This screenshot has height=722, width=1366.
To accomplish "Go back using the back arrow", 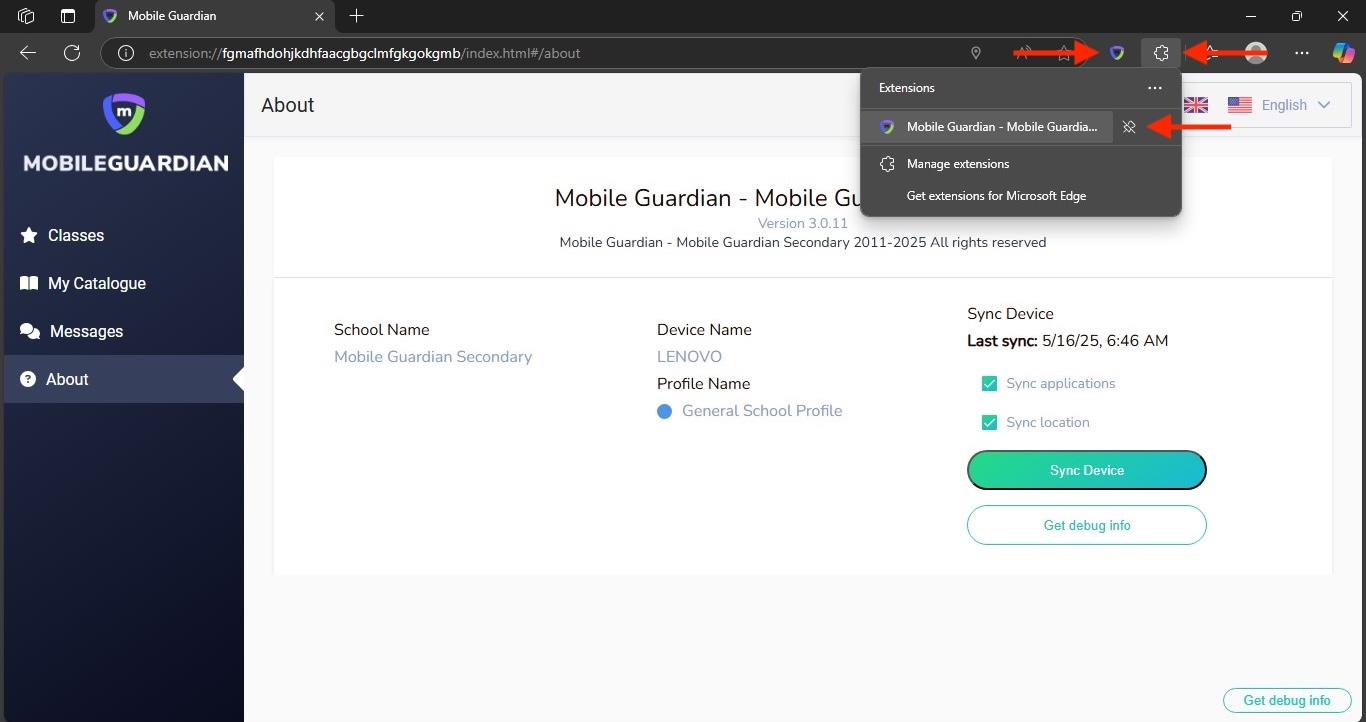I will coord(28,53).
